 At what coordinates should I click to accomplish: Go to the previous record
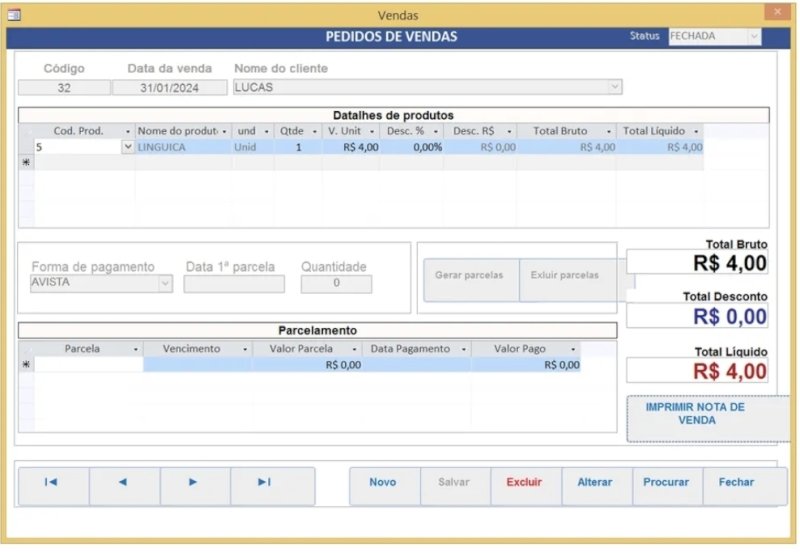click(123, 482)
